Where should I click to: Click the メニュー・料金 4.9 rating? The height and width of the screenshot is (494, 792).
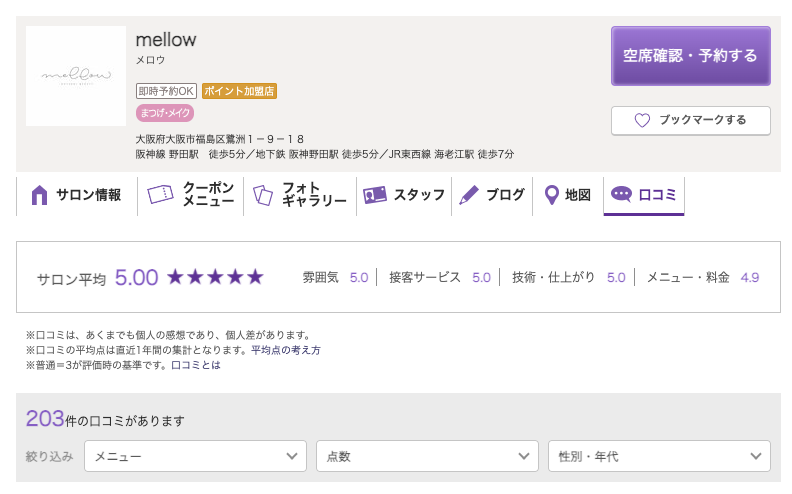point(703,277)
